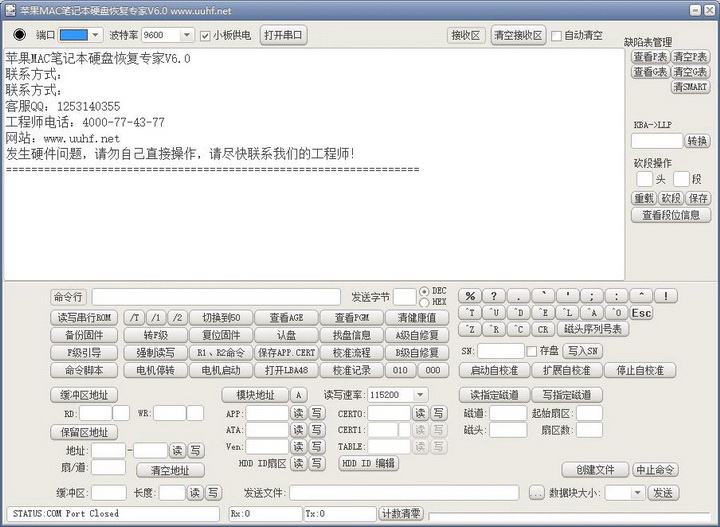This screenshot has width=720, height=527.
Task: Click the 查看P表 button
Action: pos(650,57)
